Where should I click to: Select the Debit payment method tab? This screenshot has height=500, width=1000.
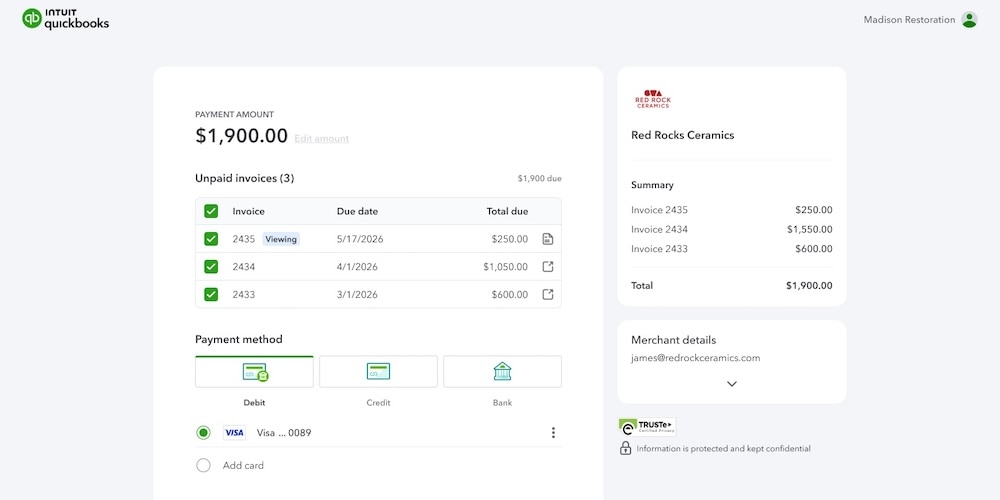(x=254, y=372)
